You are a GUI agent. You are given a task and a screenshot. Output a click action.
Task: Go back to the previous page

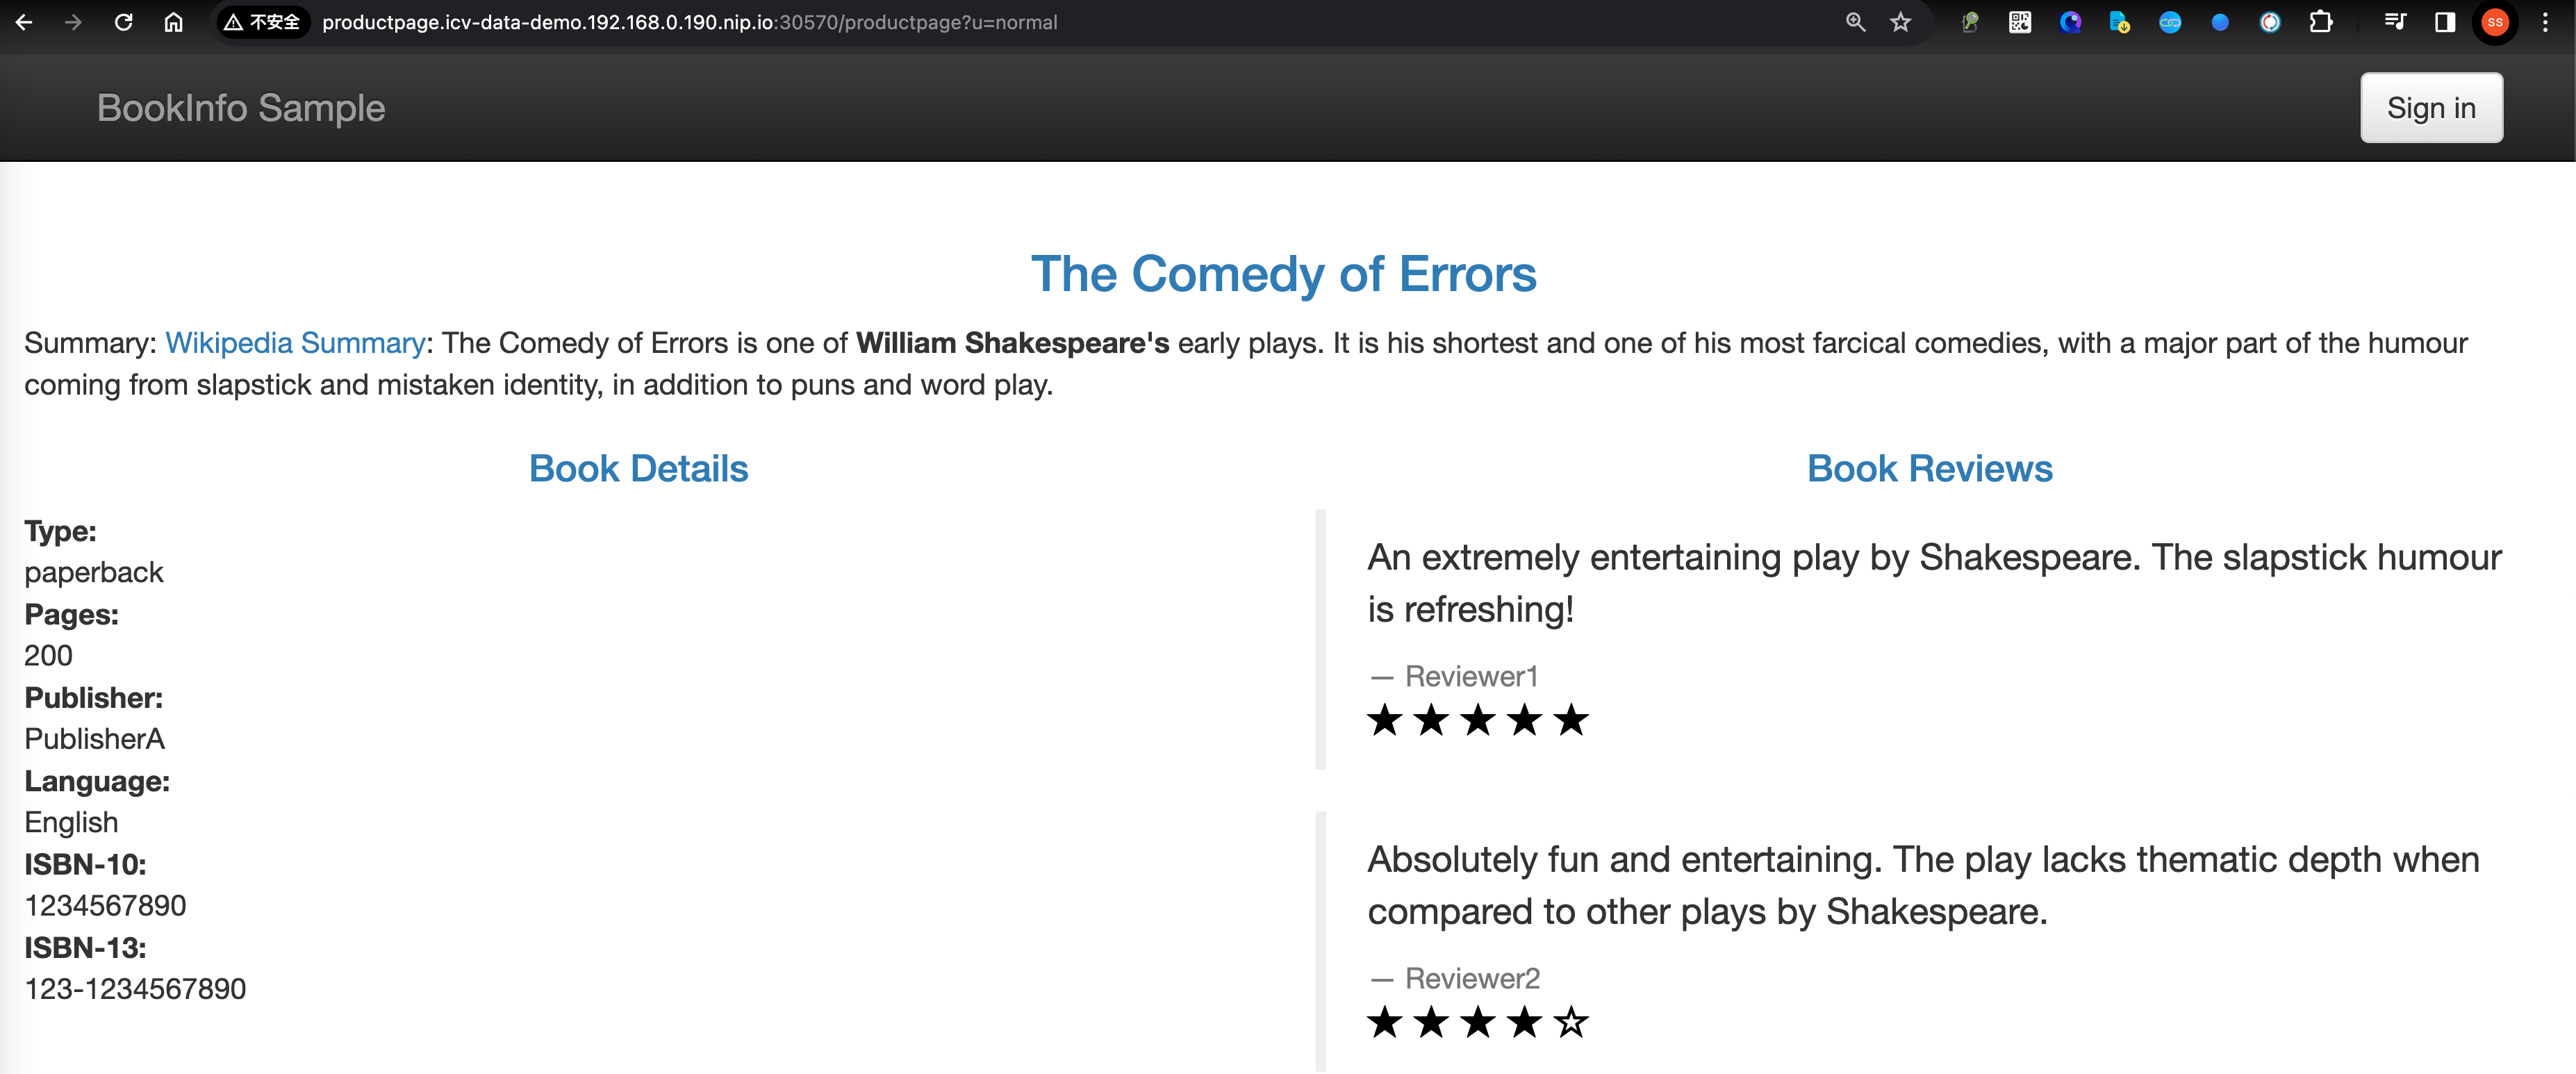pyautogui.click(x=25, y=22)
